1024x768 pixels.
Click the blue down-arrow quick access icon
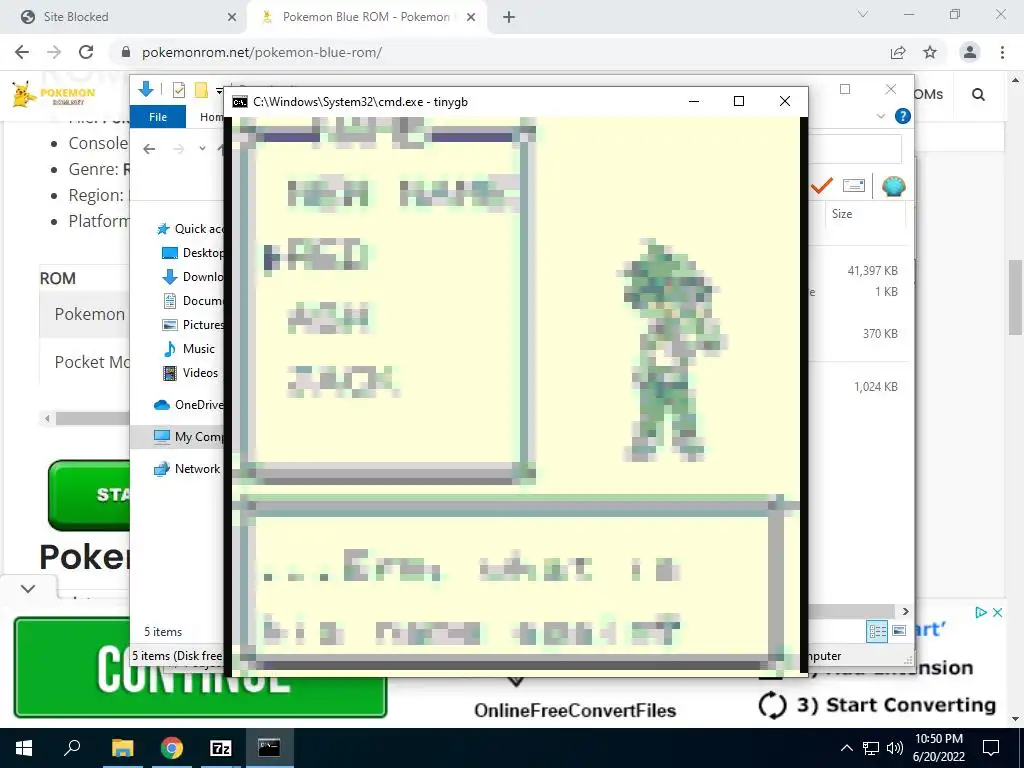click(x=146, y=89)
